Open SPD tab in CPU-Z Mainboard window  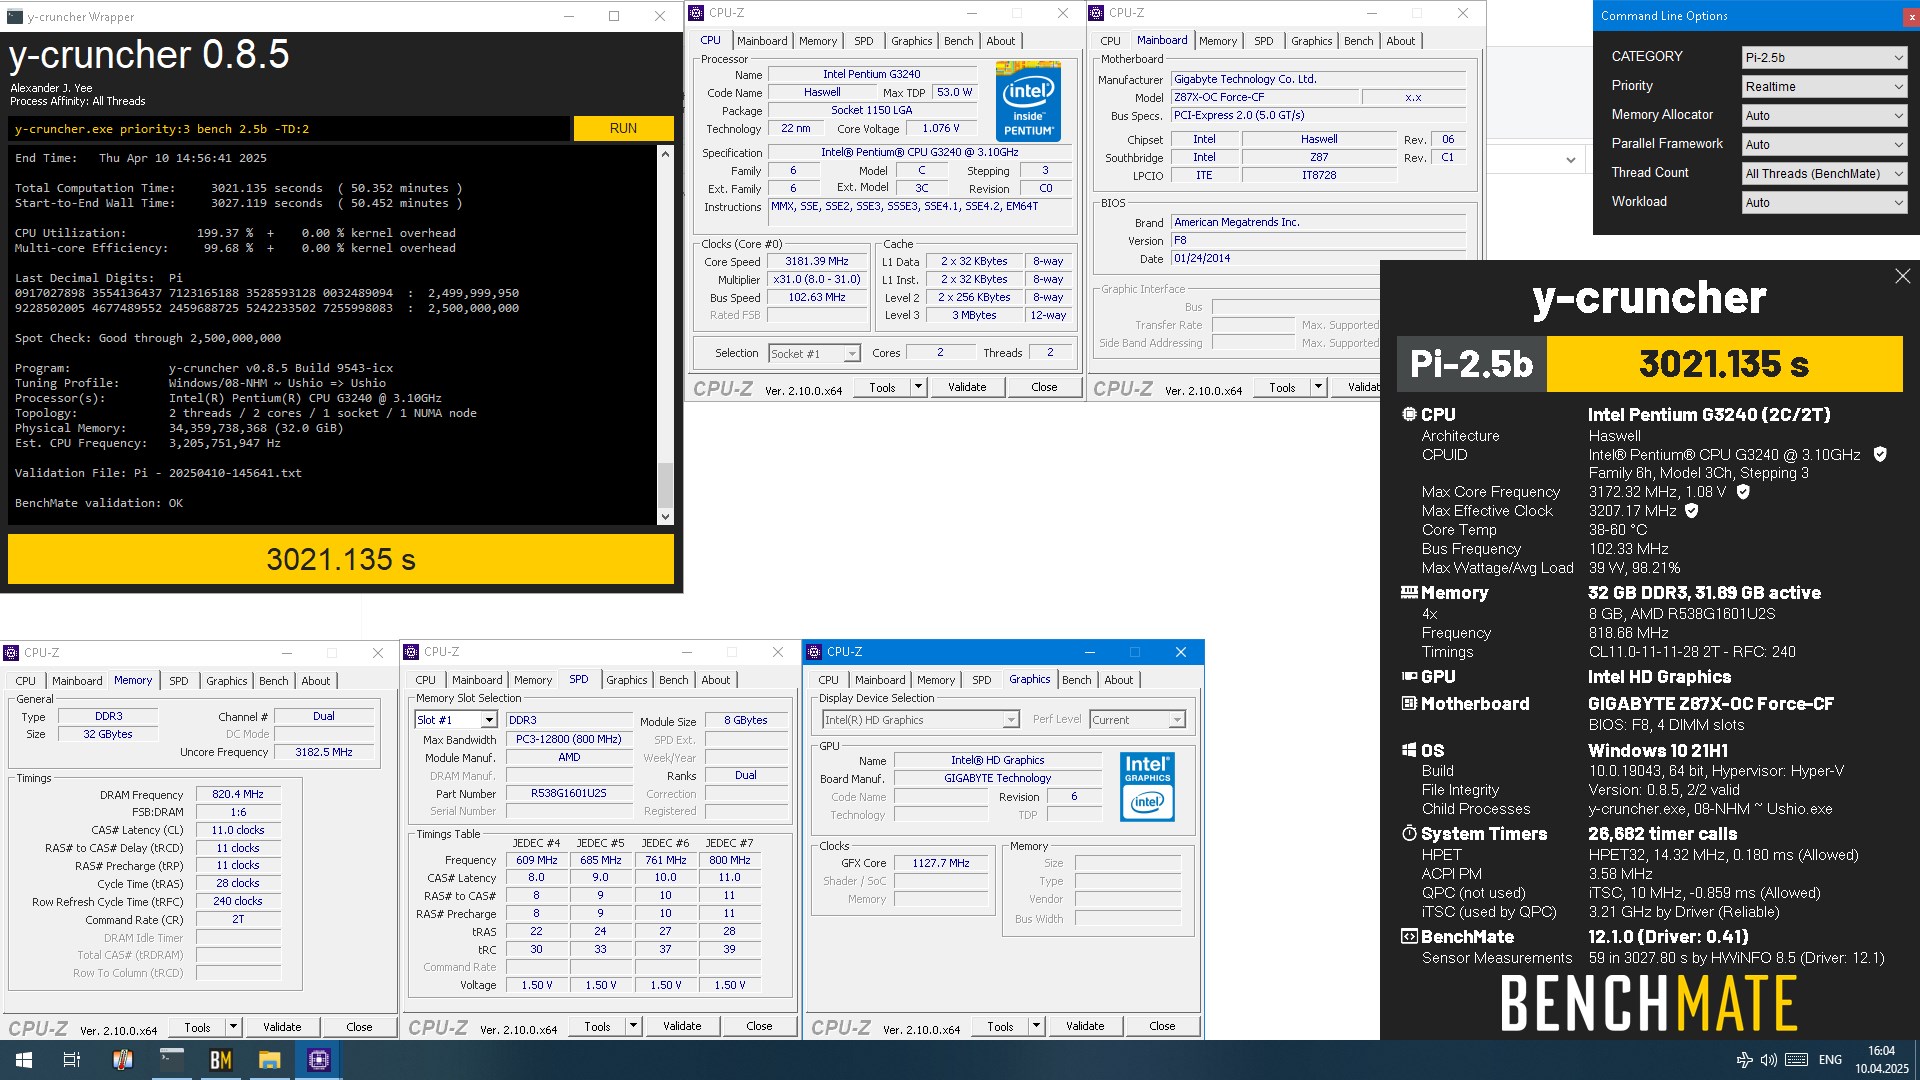tap(1263, 41)
